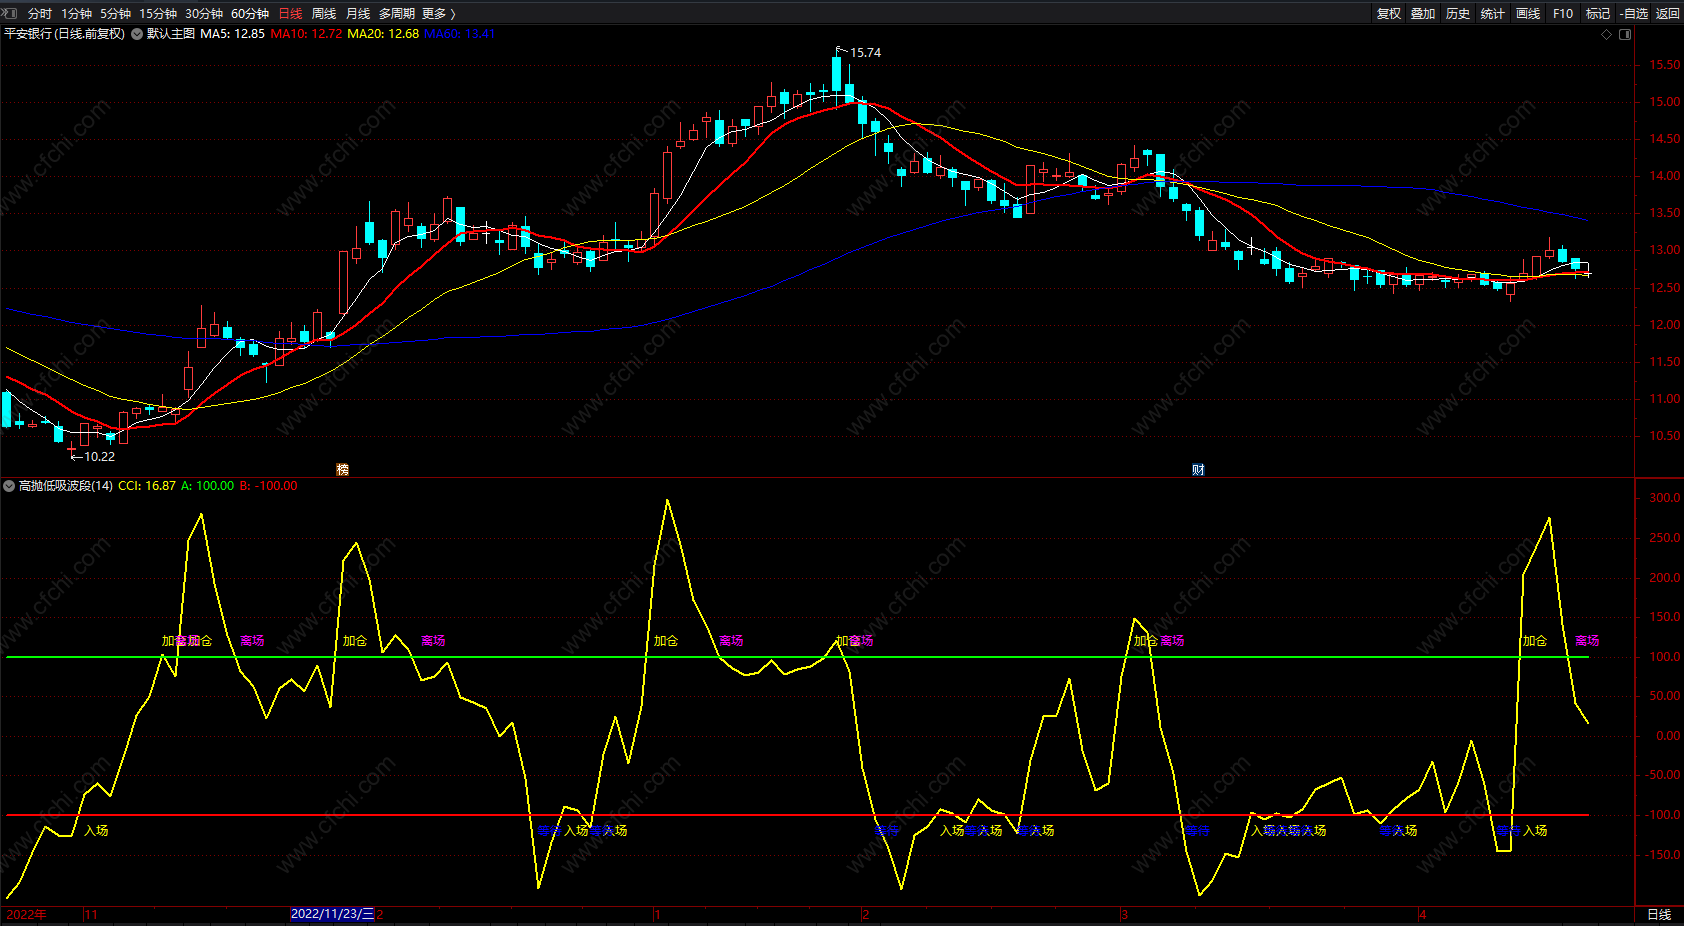Toggle 叠加 overlay comparison
The height and width of the screenshot is (926, 1684).
point(1423,13)
